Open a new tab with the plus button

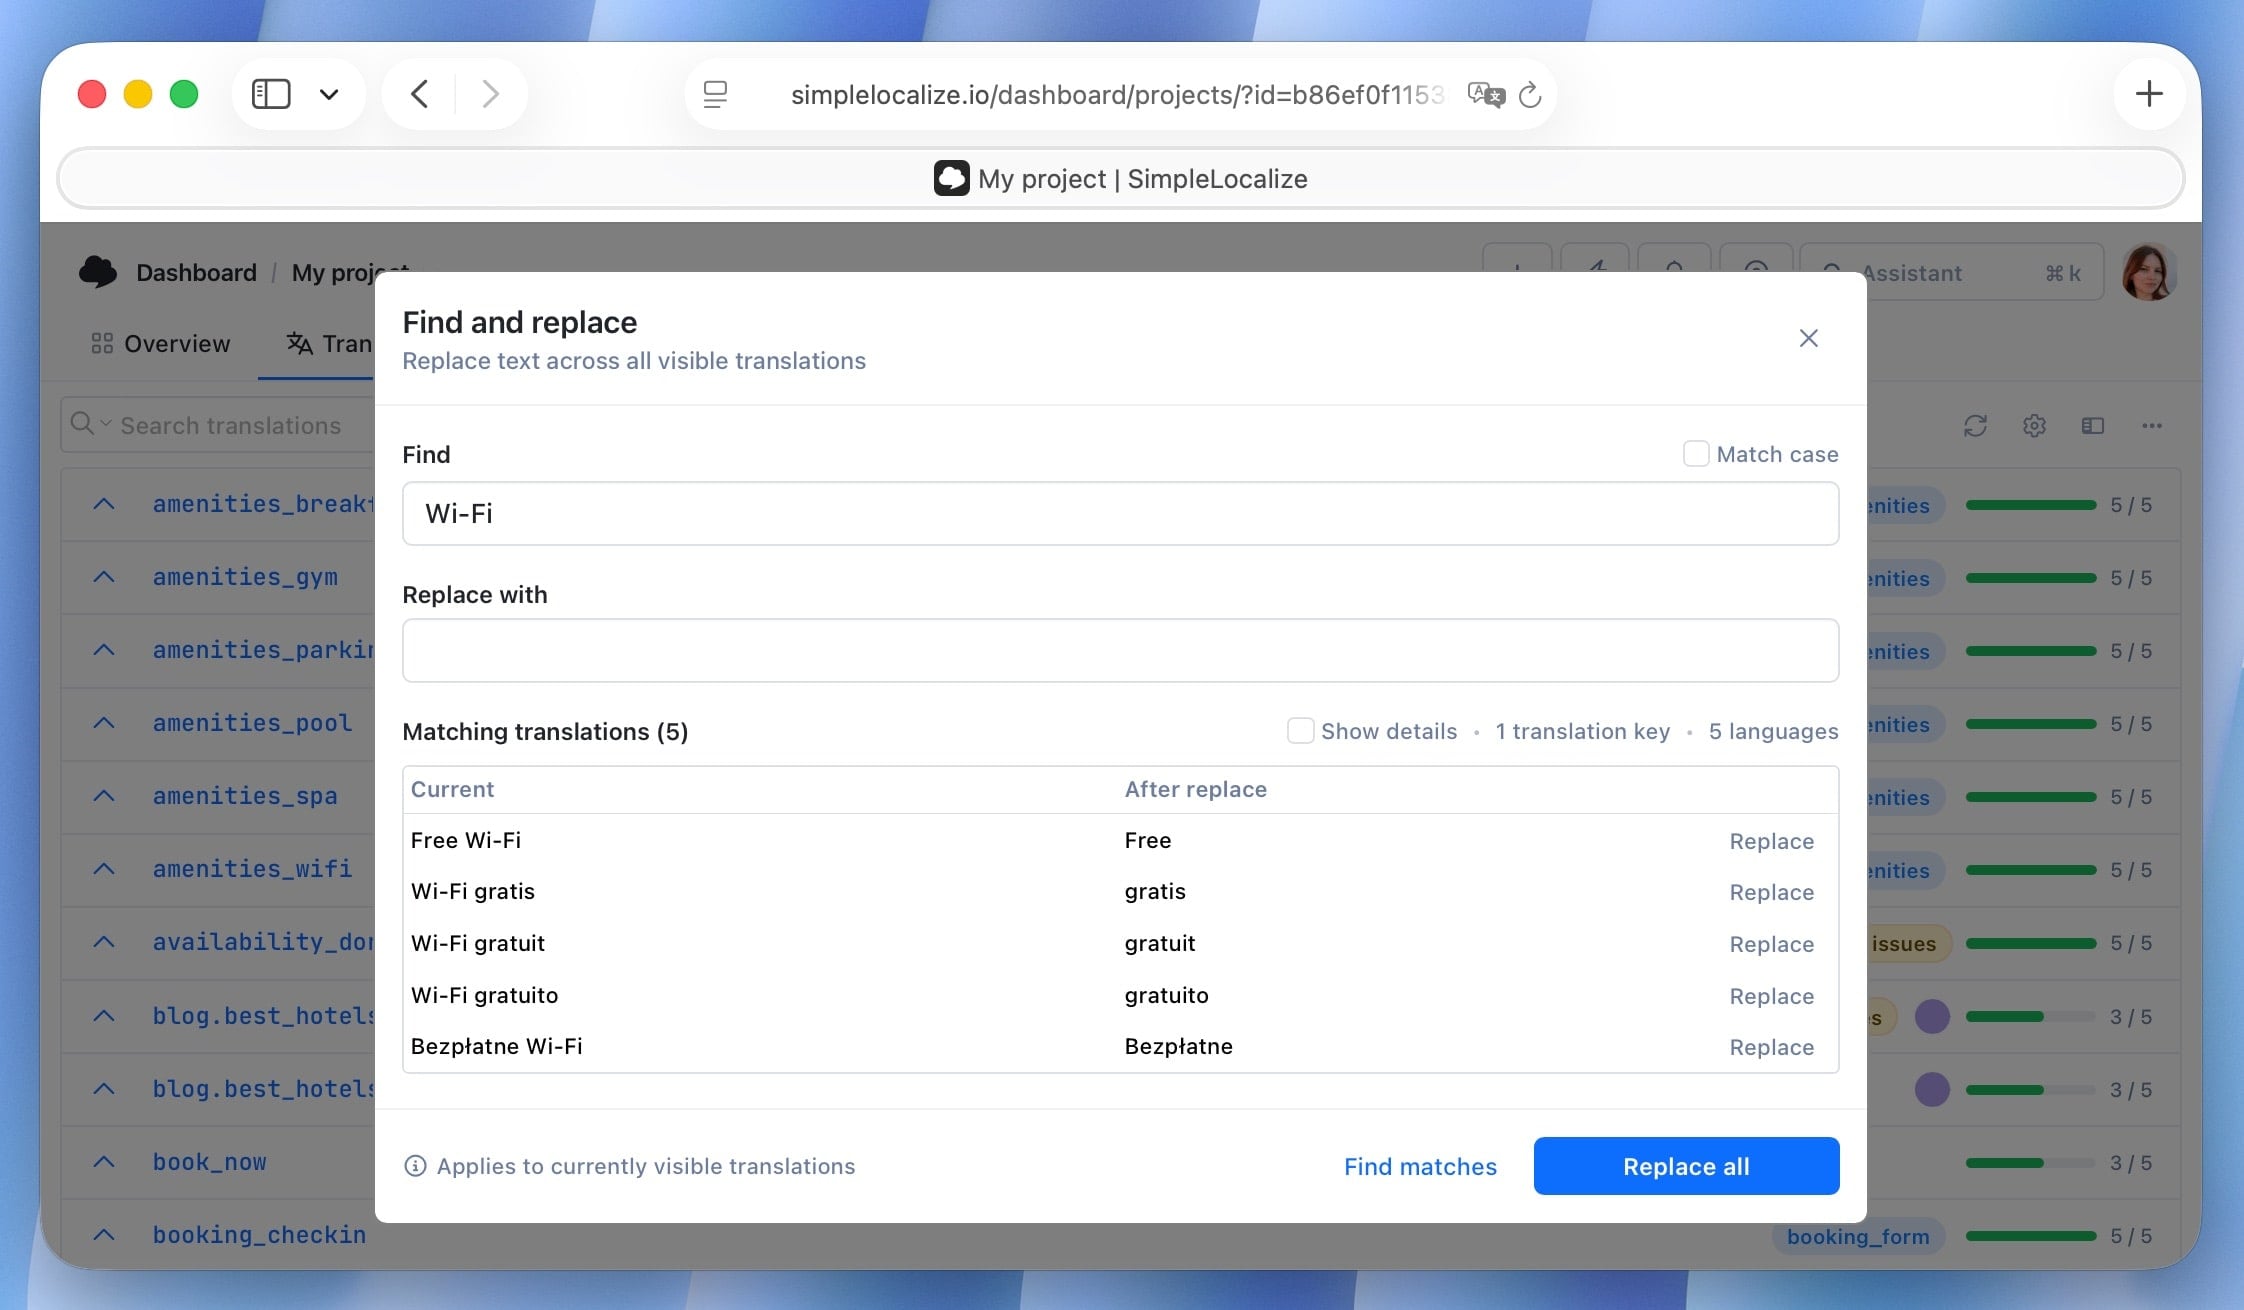point(2149,94)
